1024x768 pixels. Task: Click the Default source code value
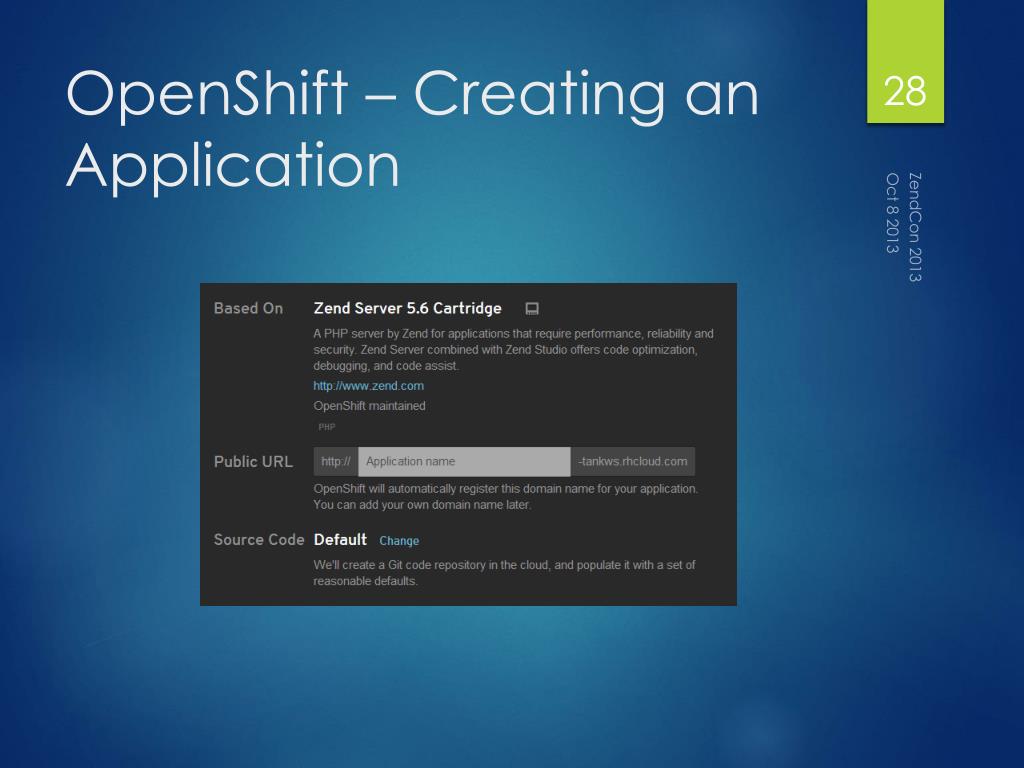[x=340, y=539]
